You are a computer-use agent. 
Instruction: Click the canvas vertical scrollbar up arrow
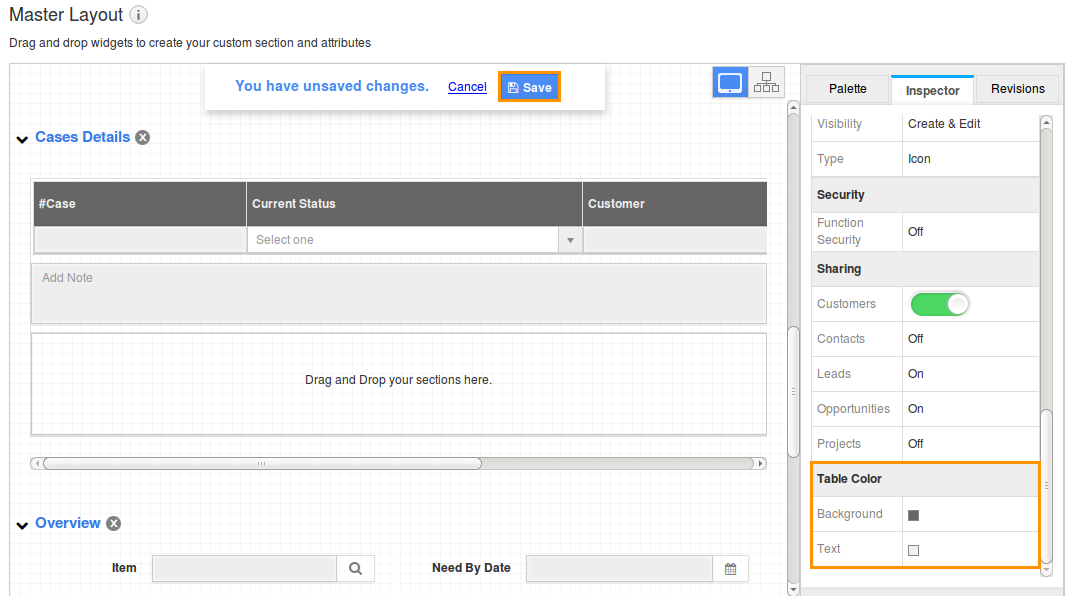coord(793,107)
